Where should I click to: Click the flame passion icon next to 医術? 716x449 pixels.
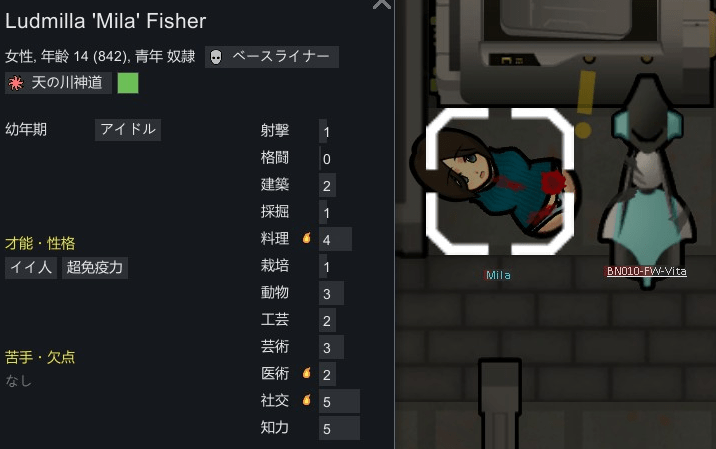tap(307, 373)
